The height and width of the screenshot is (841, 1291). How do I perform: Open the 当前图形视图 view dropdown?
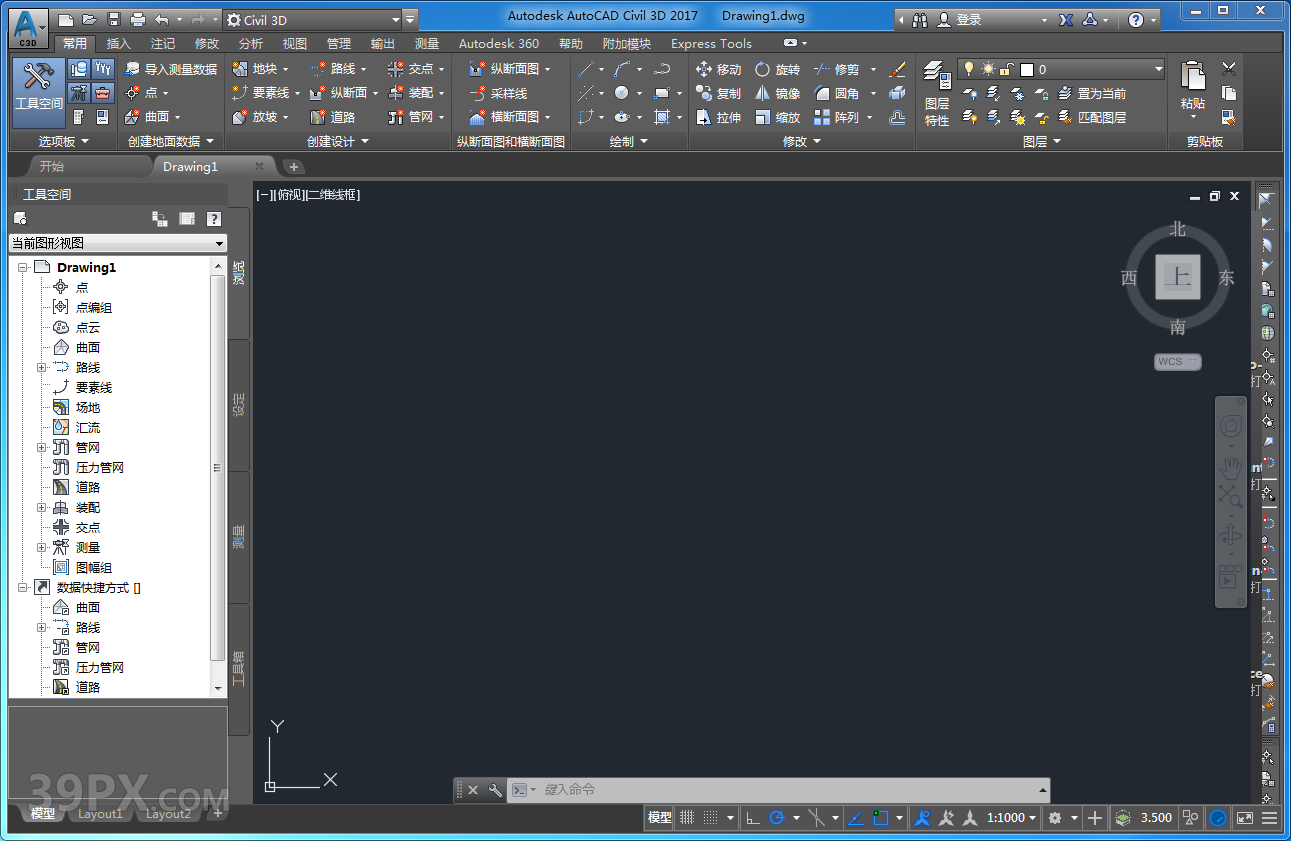118,243
